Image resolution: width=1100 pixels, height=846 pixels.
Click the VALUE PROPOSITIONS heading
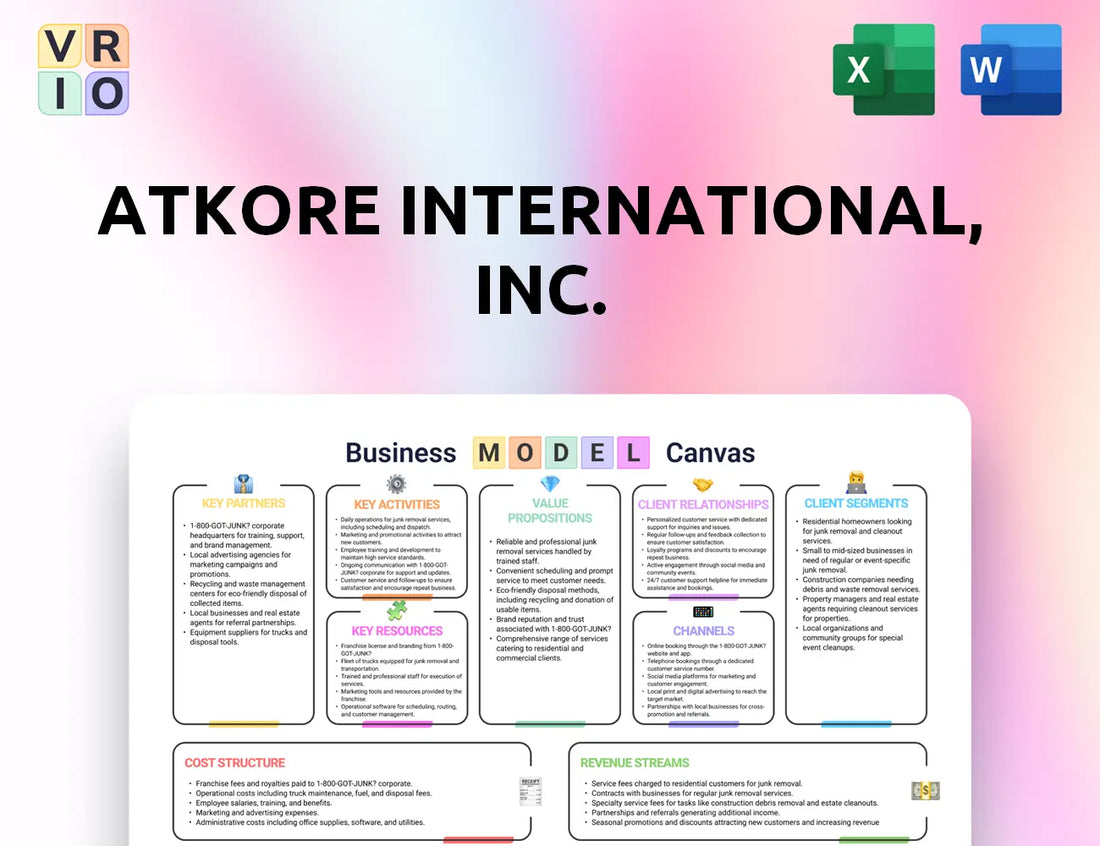pyautogui.click(x=550, y=511)
